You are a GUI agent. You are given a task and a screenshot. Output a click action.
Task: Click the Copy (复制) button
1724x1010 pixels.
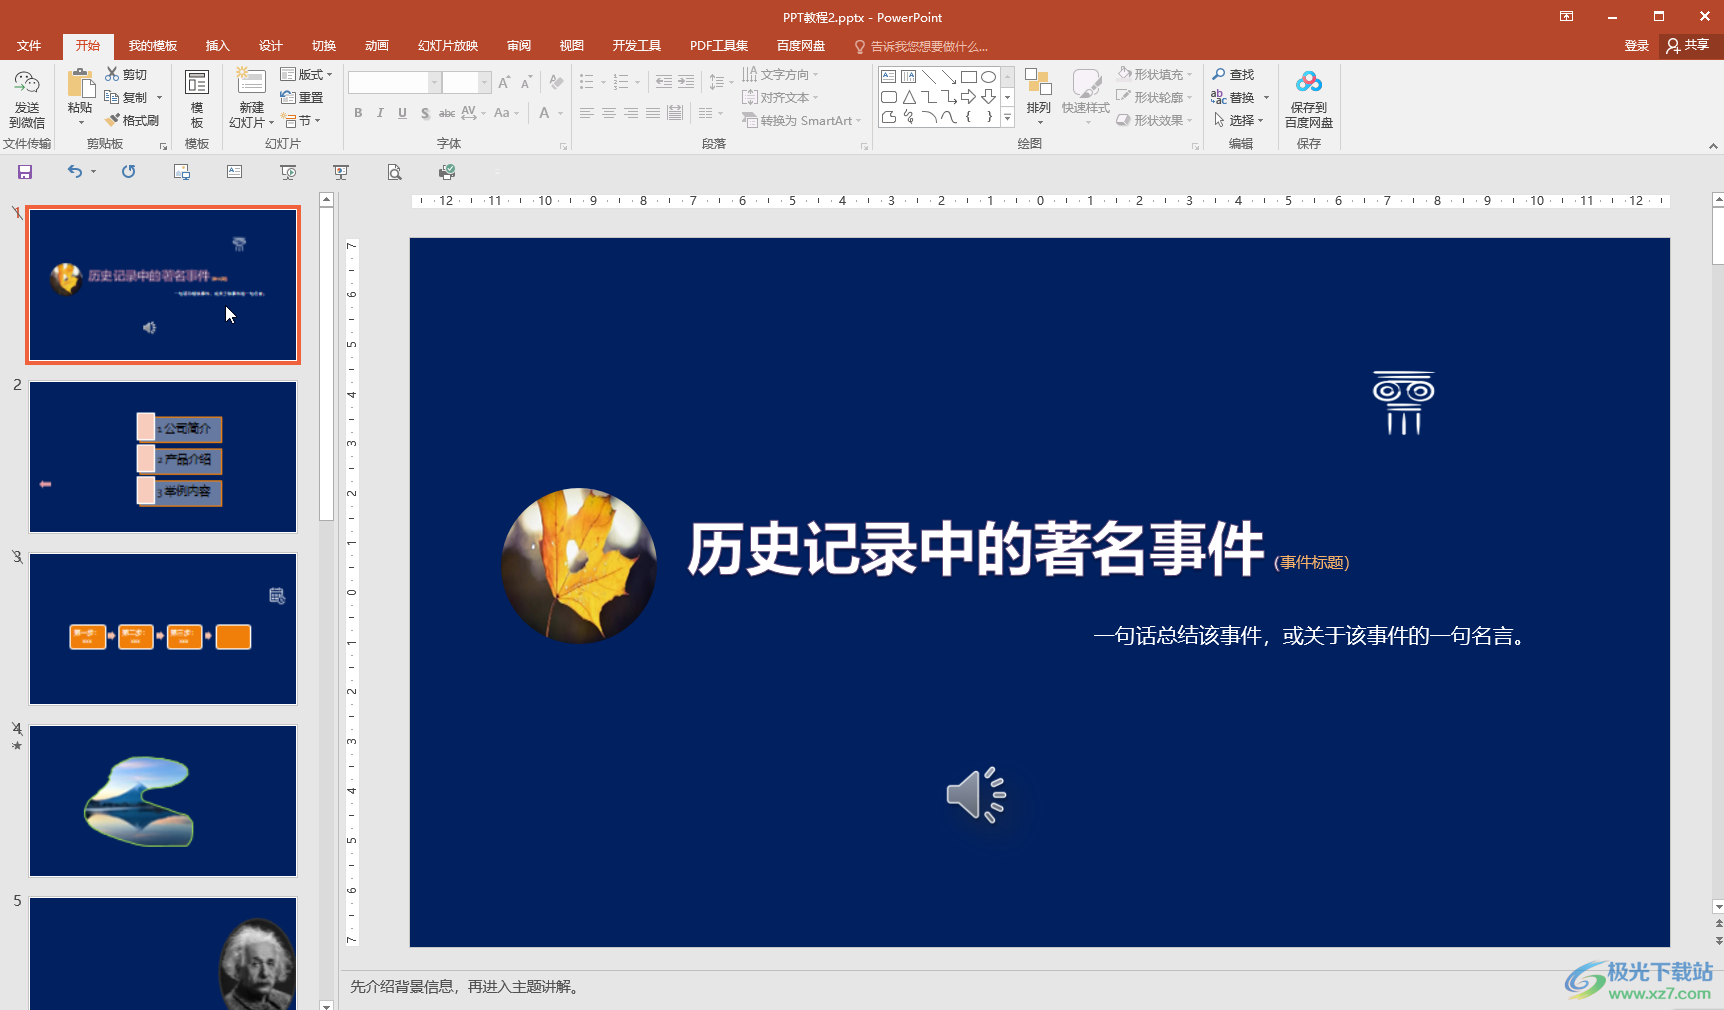tap(126, 97)
